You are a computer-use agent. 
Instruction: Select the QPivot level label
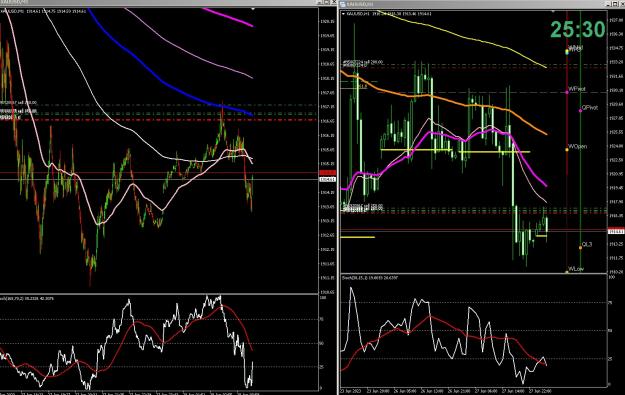pyautogui.click(x=590, y=108)
